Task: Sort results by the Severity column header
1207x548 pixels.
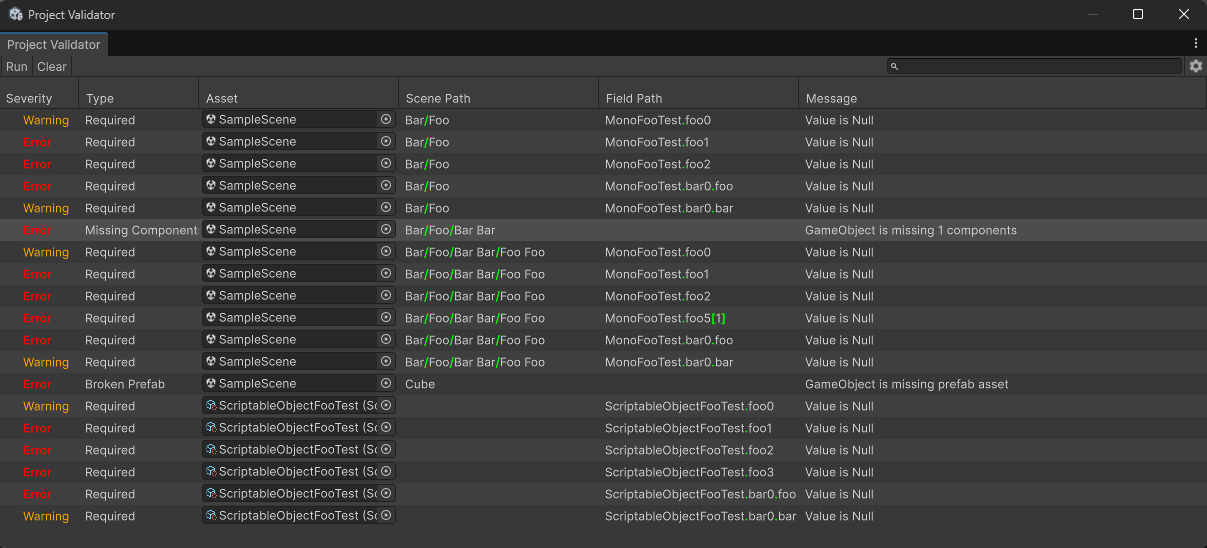Action: click(x=39, y=98)
